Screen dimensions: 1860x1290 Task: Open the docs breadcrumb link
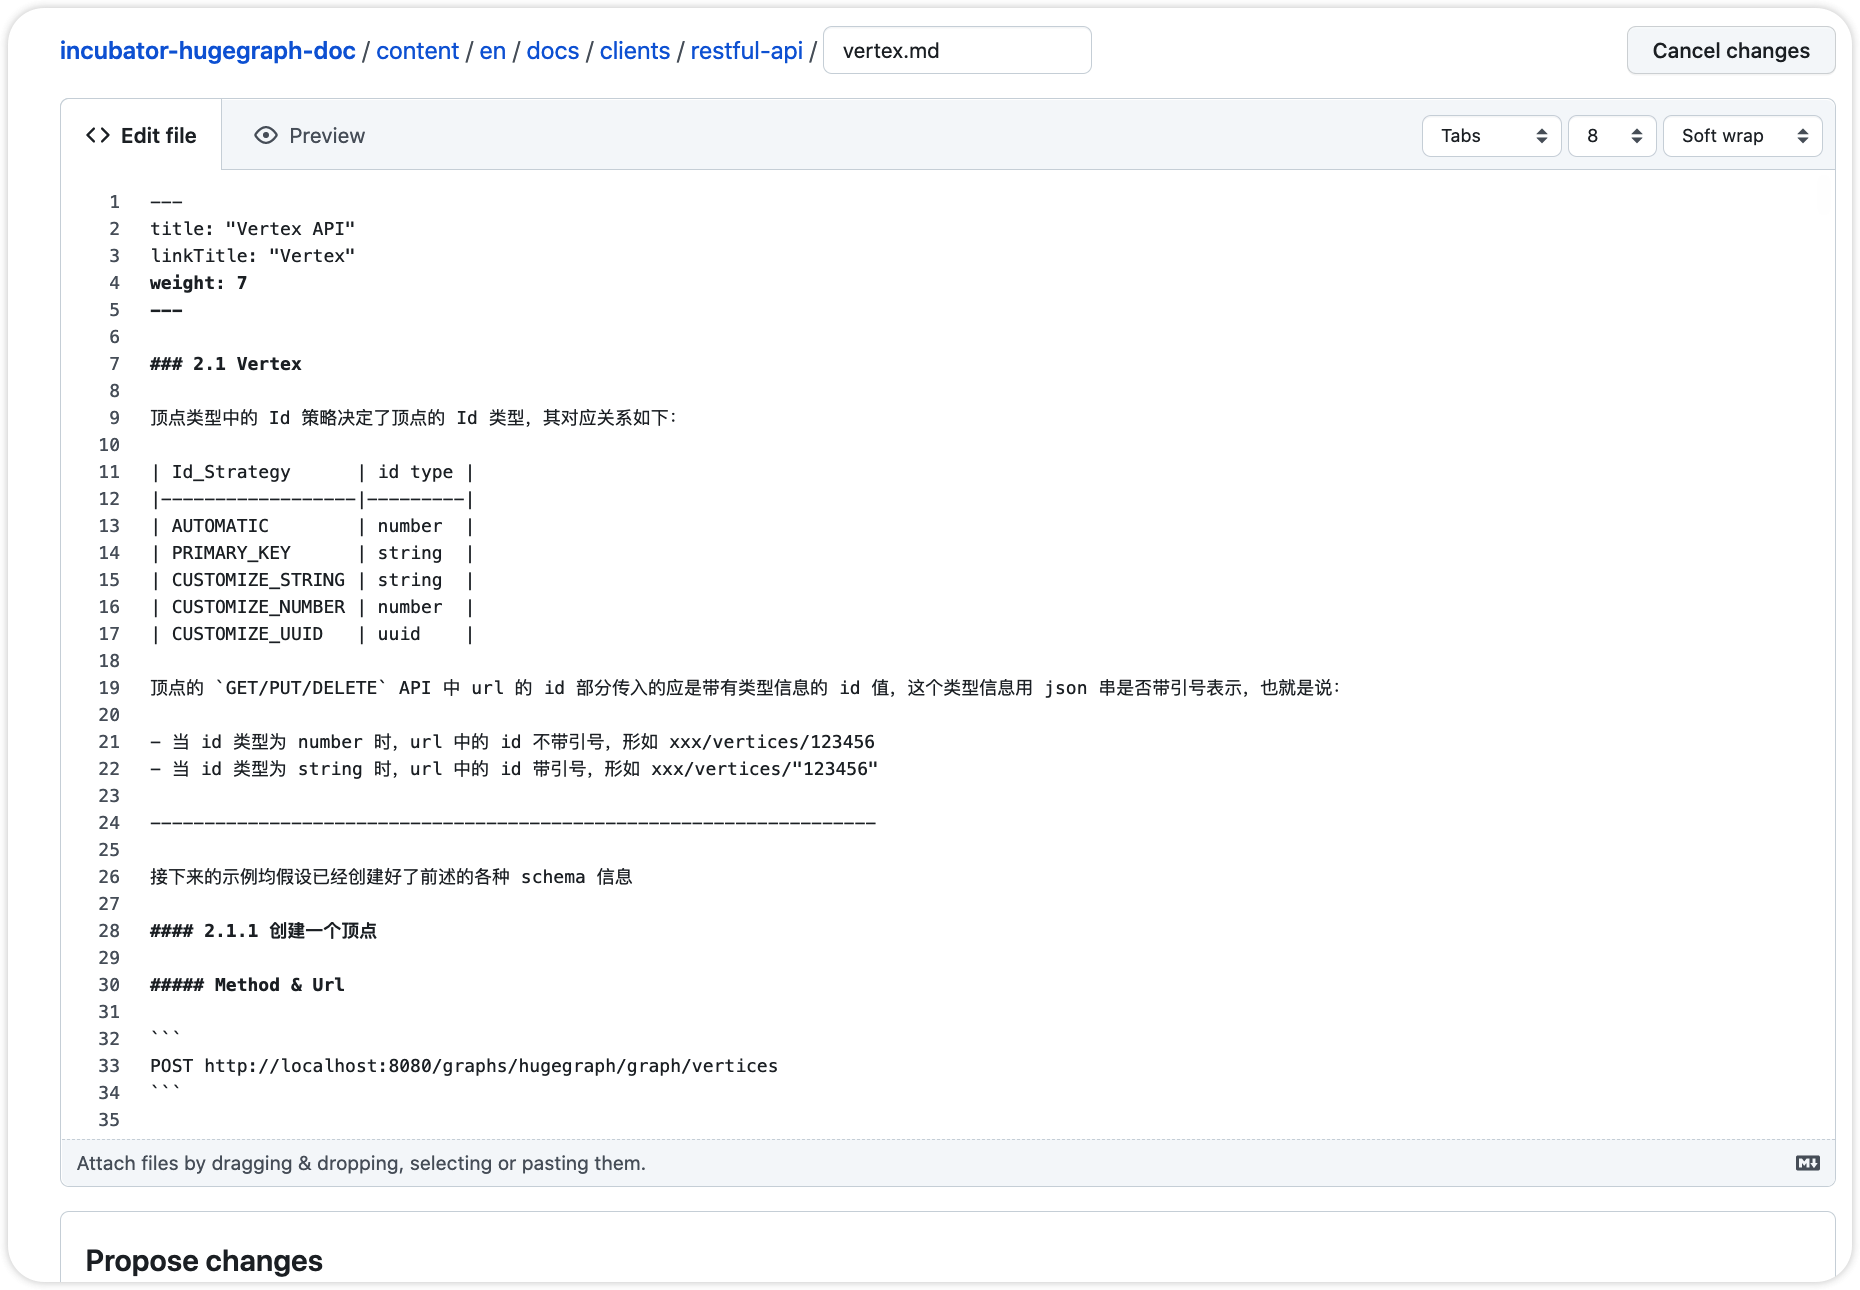[x=553, y=50]
